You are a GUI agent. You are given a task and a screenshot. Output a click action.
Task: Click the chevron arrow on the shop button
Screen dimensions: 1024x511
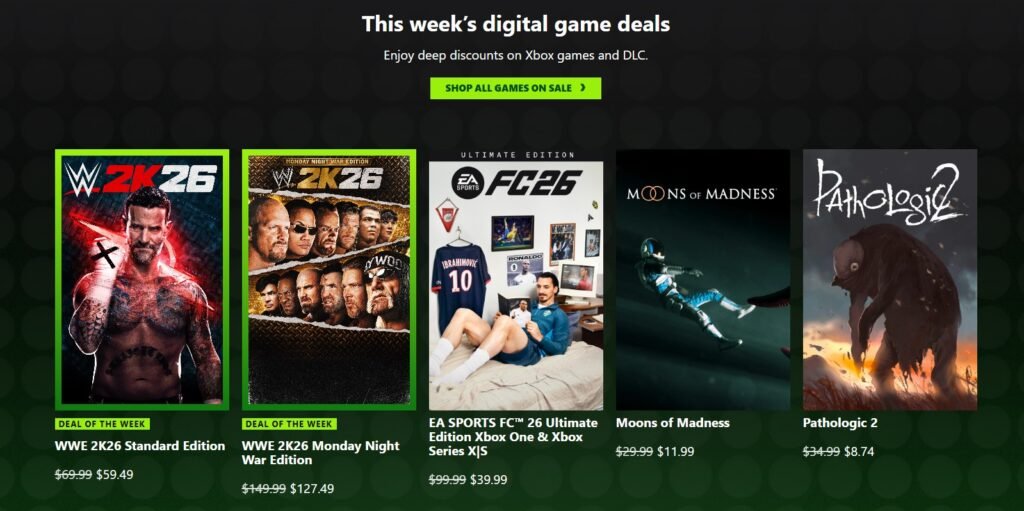point(582,88)
